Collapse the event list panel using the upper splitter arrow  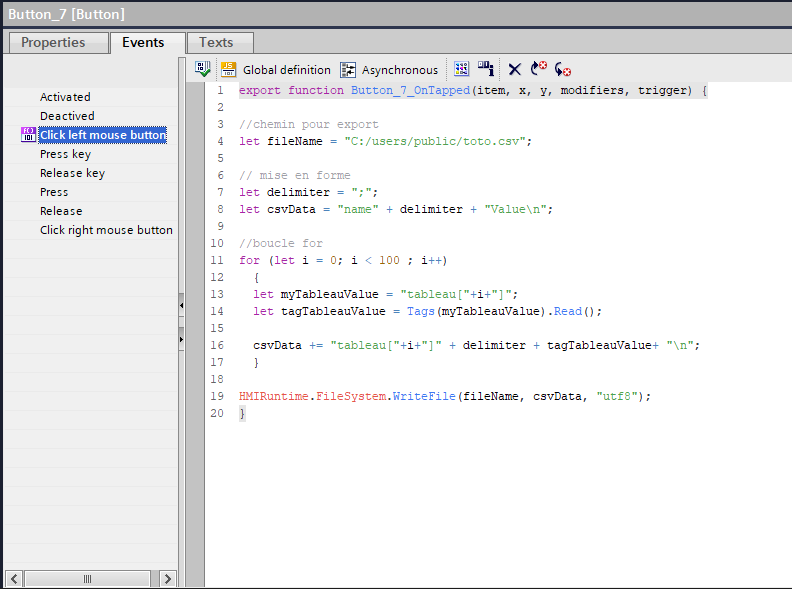(x=181, y=304)
